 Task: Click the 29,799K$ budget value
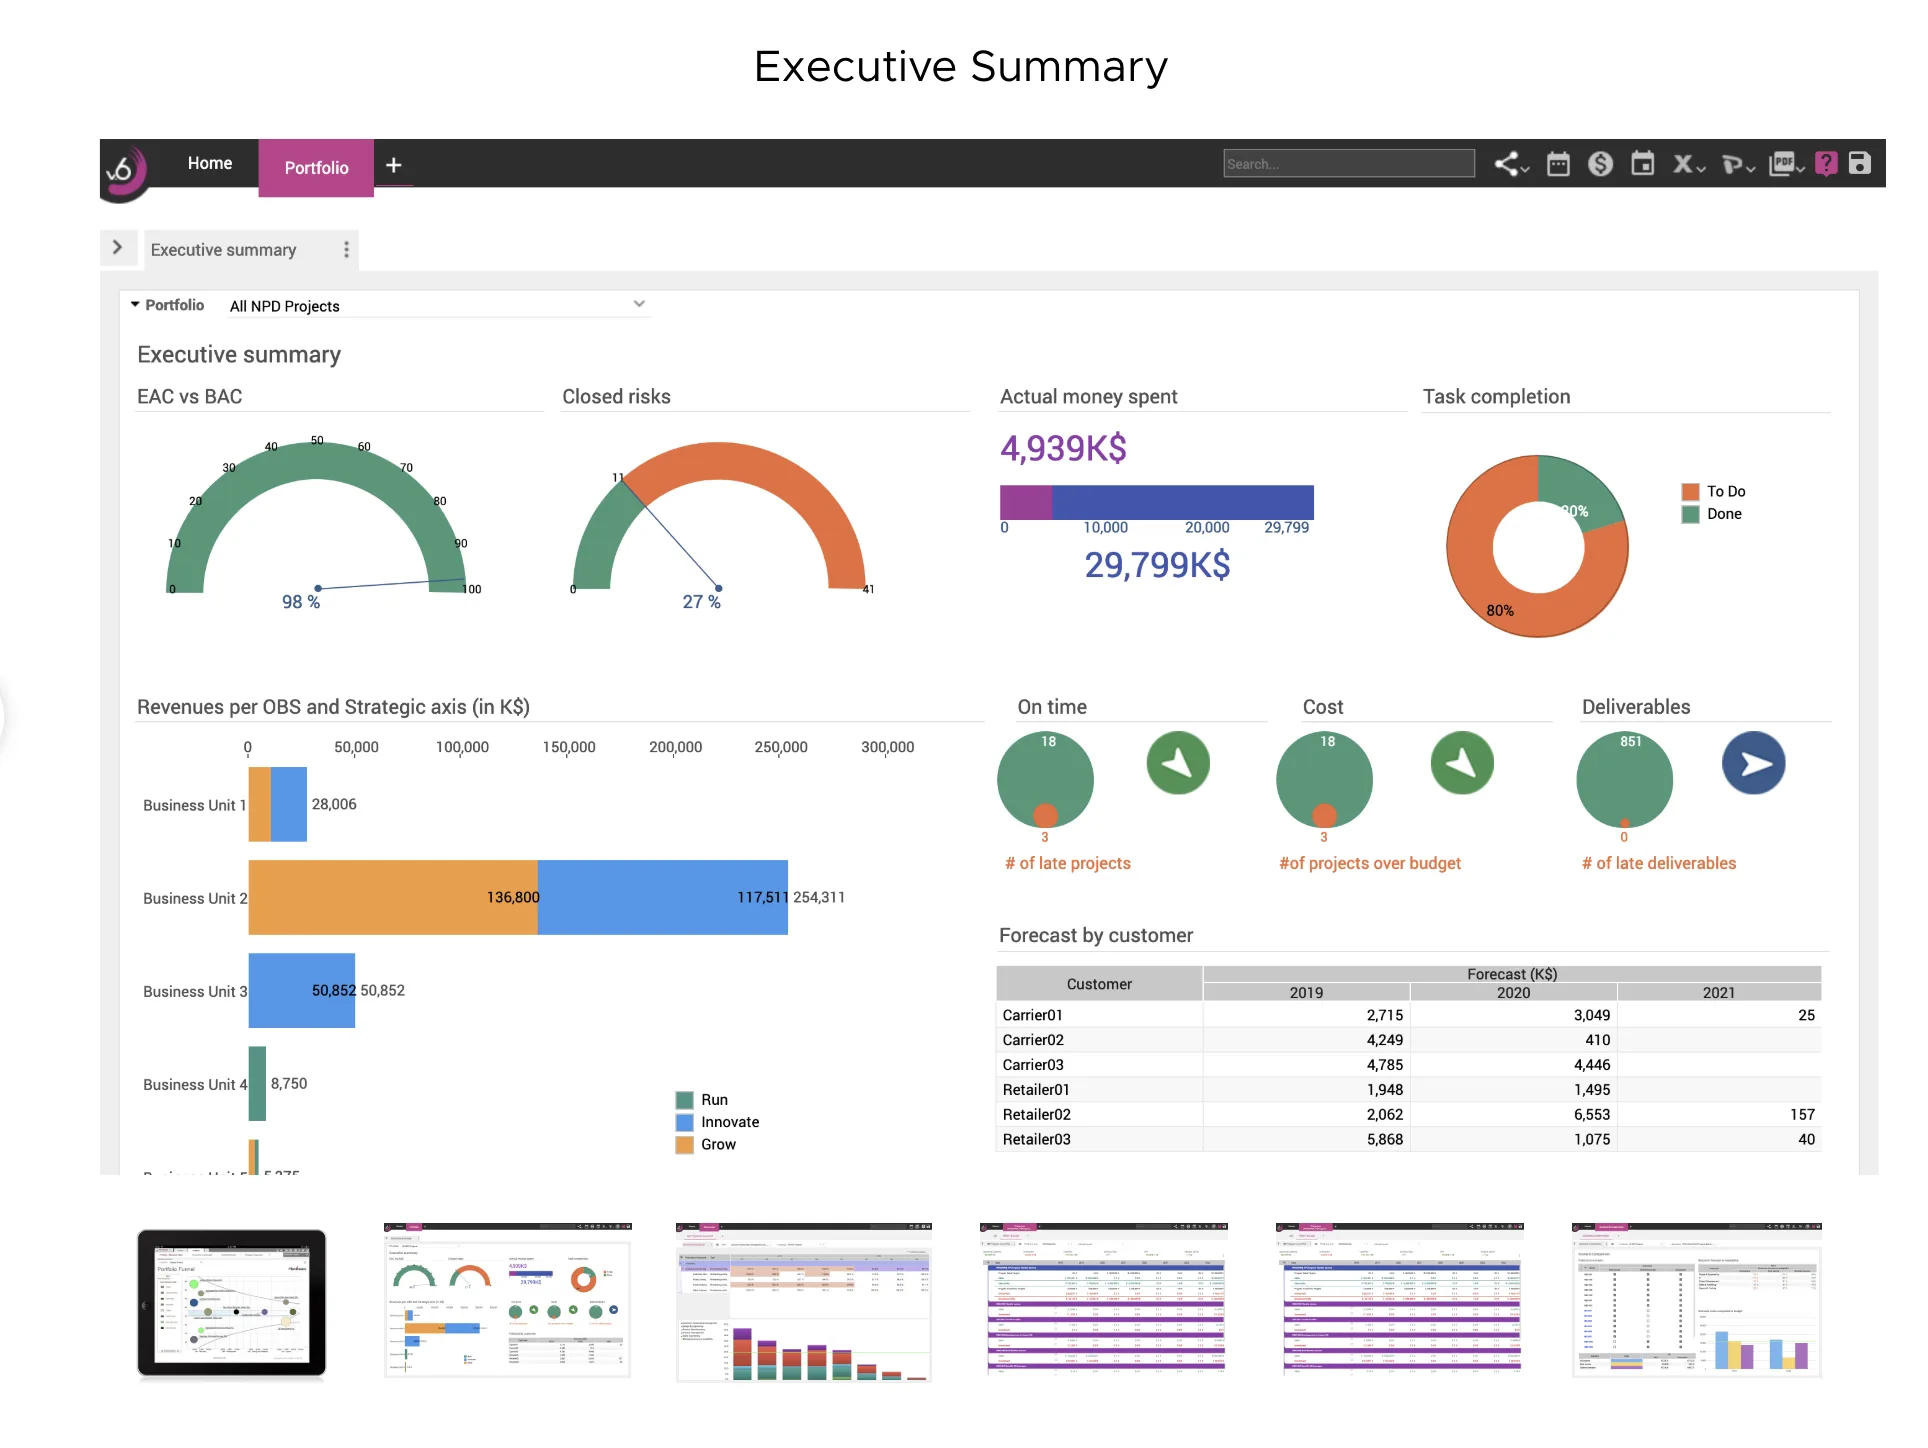[x=1157, y=565]
